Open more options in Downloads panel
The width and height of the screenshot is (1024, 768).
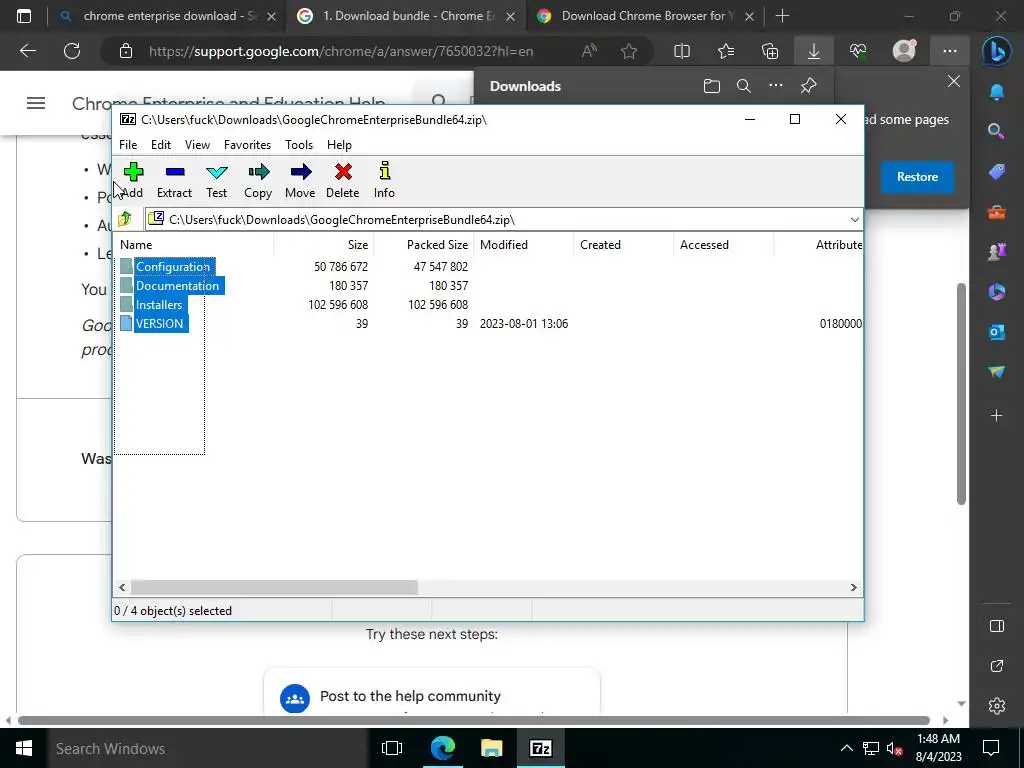click(x=776, y=86)
